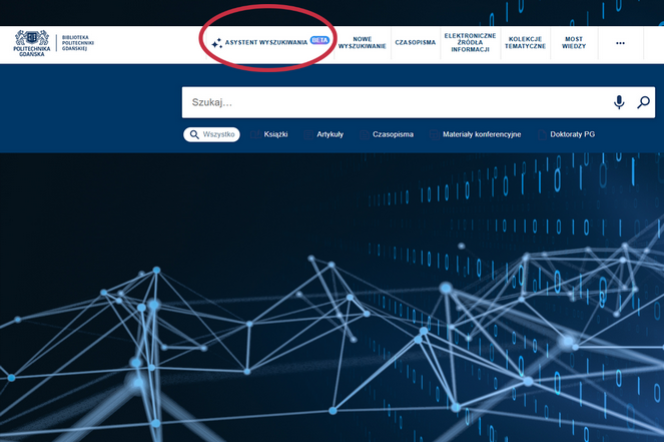664x442 pixels.
Task: Open the Most Wiedzy link
Action: pos(574,43)
